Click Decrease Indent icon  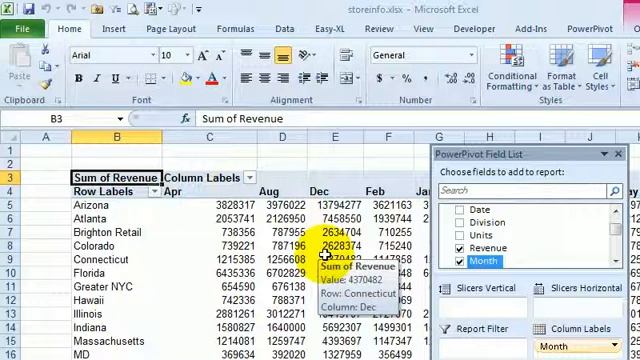click(x=304, y=78)
